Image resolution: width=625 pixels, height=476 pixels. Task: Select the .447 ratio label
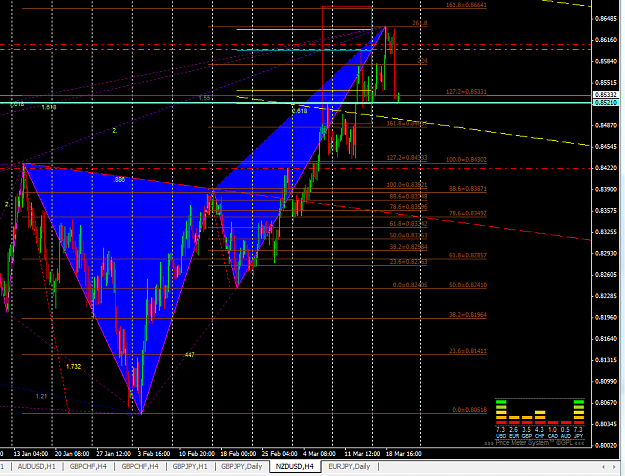tap(189, 355)
